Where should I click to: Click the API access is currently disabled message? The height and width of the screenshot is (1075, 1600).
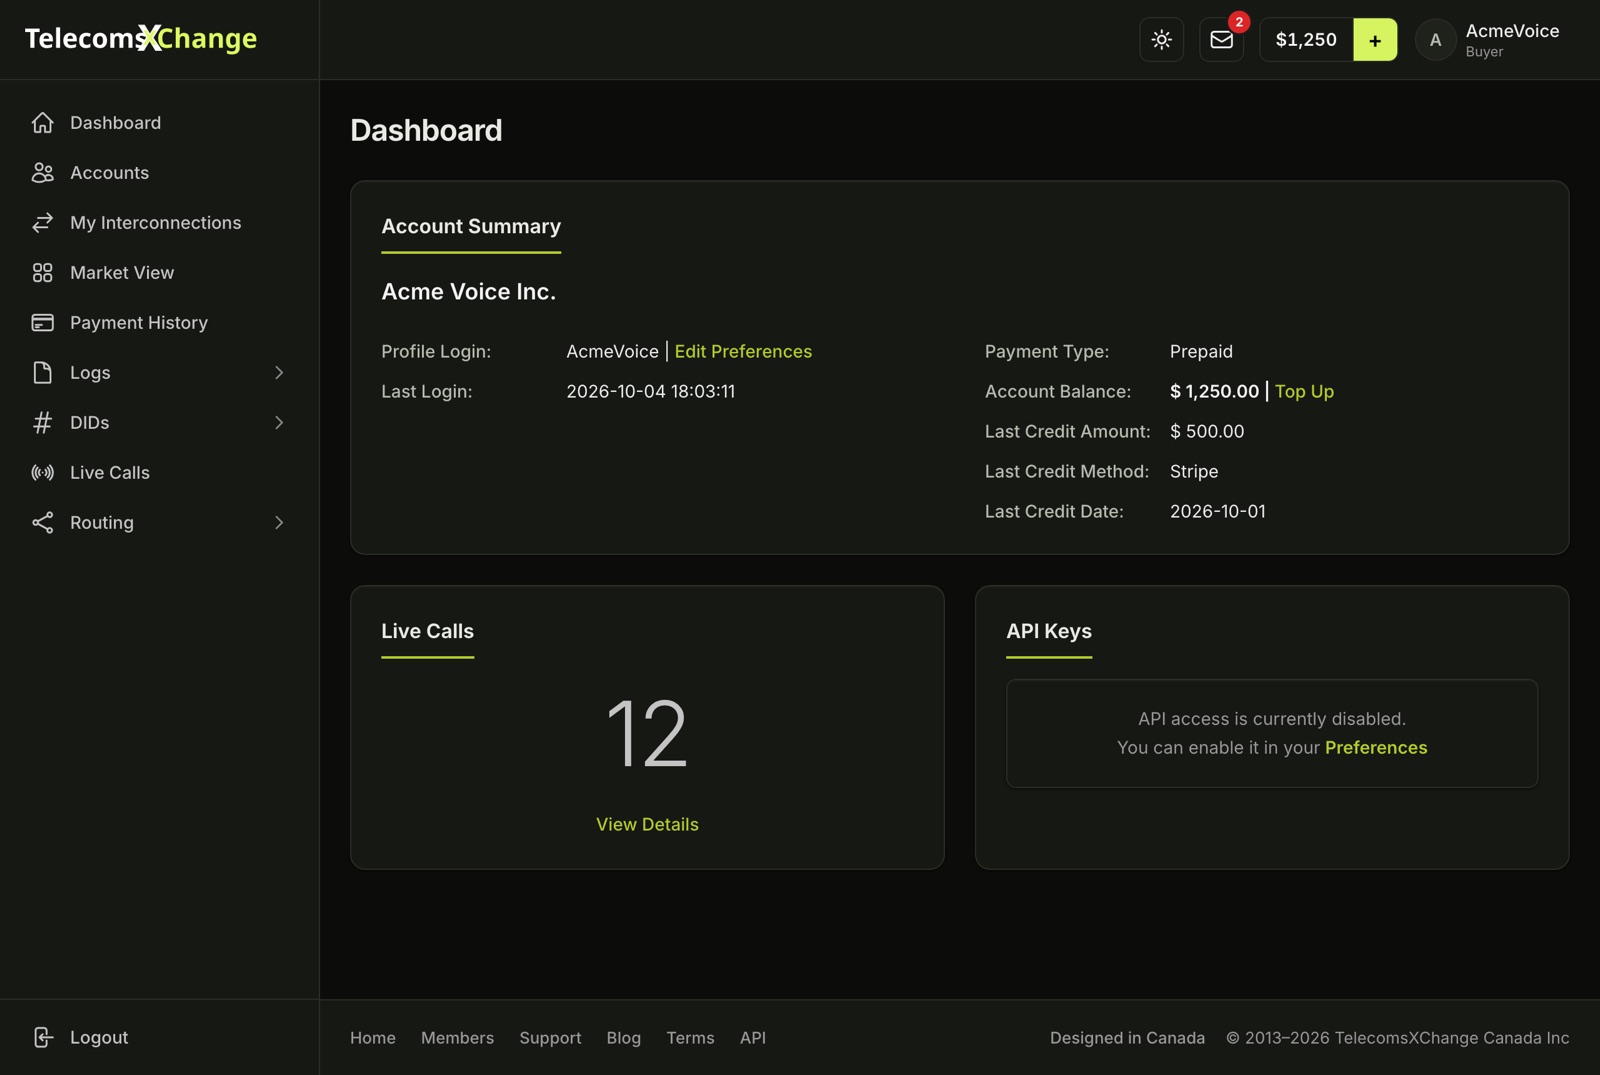(1272, 718)
